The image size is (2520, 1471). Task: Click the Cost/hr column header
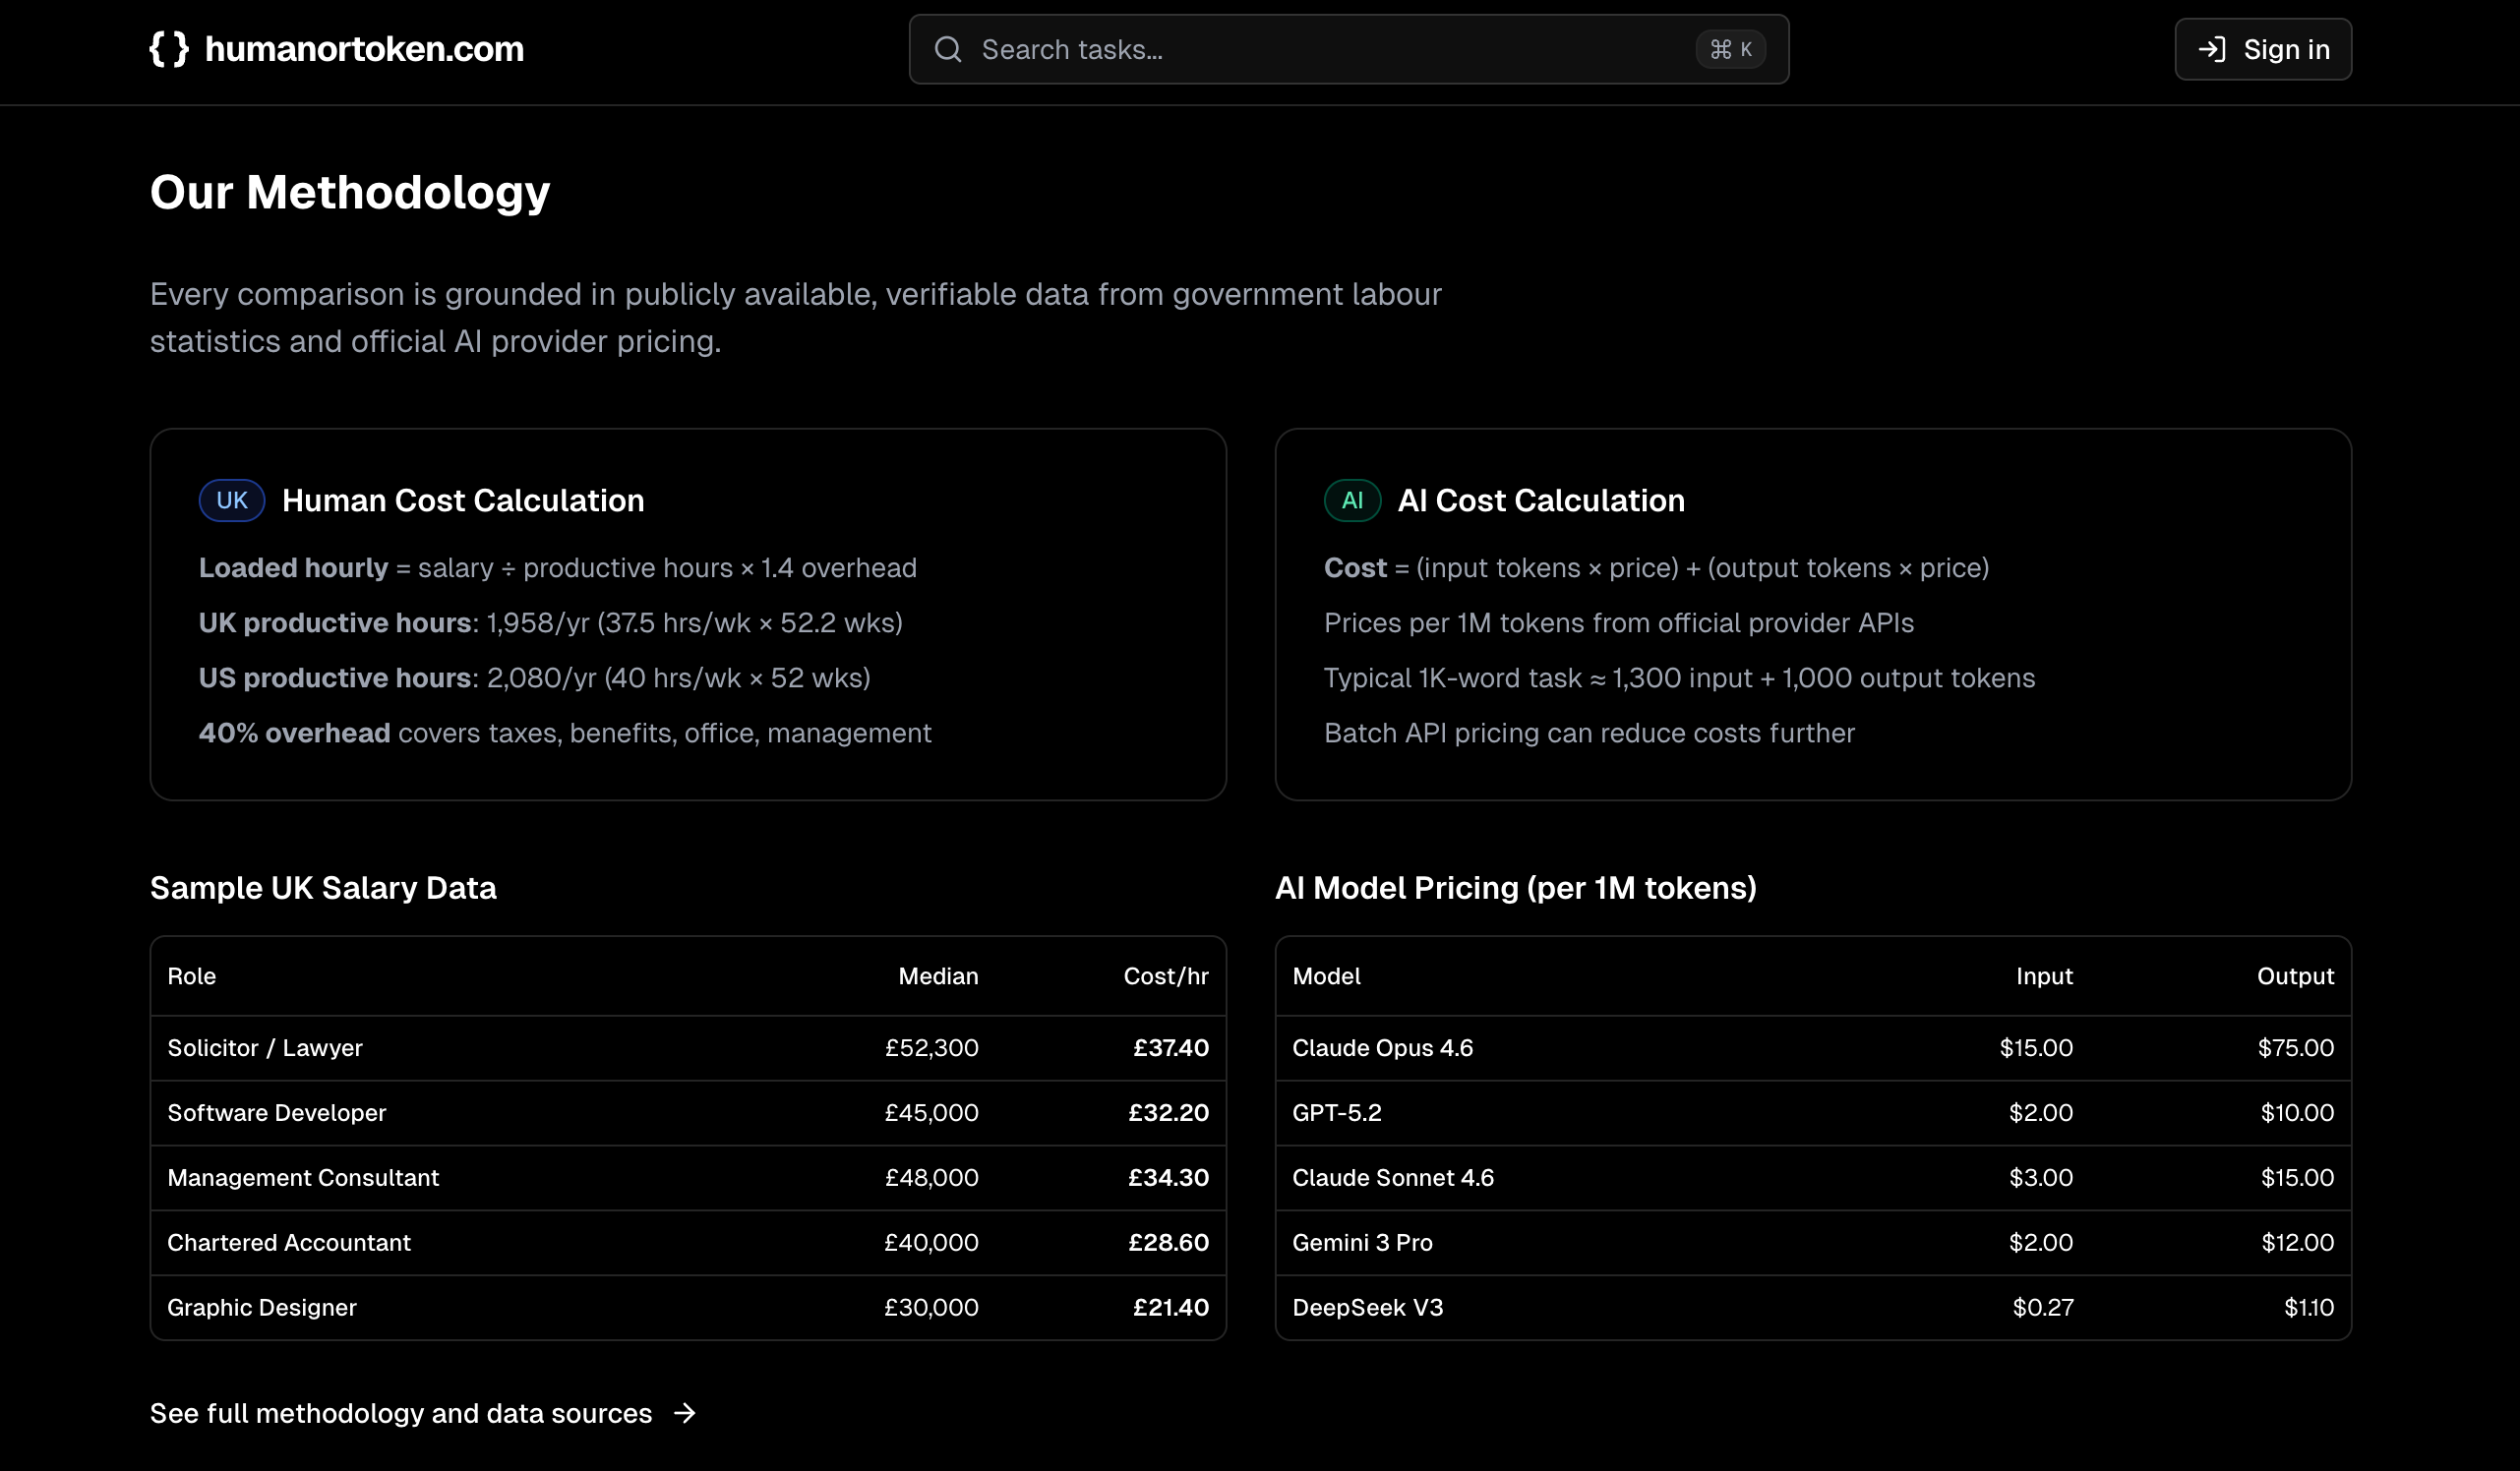tap(1165, 976)
